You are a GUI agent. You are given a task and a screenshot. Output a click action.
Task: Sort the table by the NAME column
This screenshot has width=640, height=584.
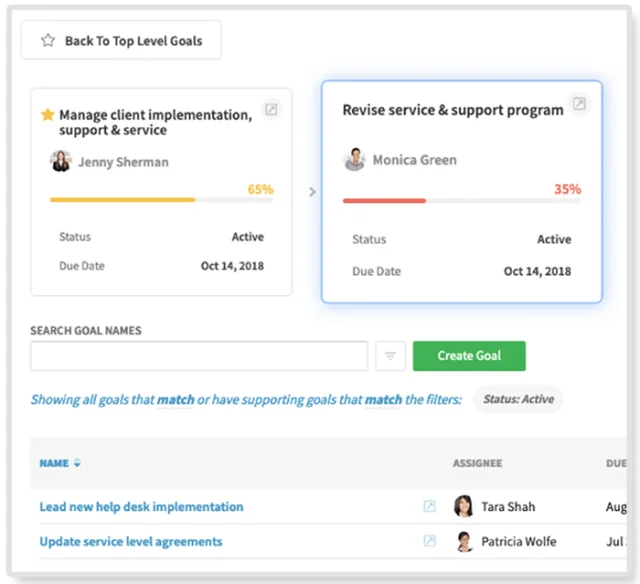click(x=54, y=463)
